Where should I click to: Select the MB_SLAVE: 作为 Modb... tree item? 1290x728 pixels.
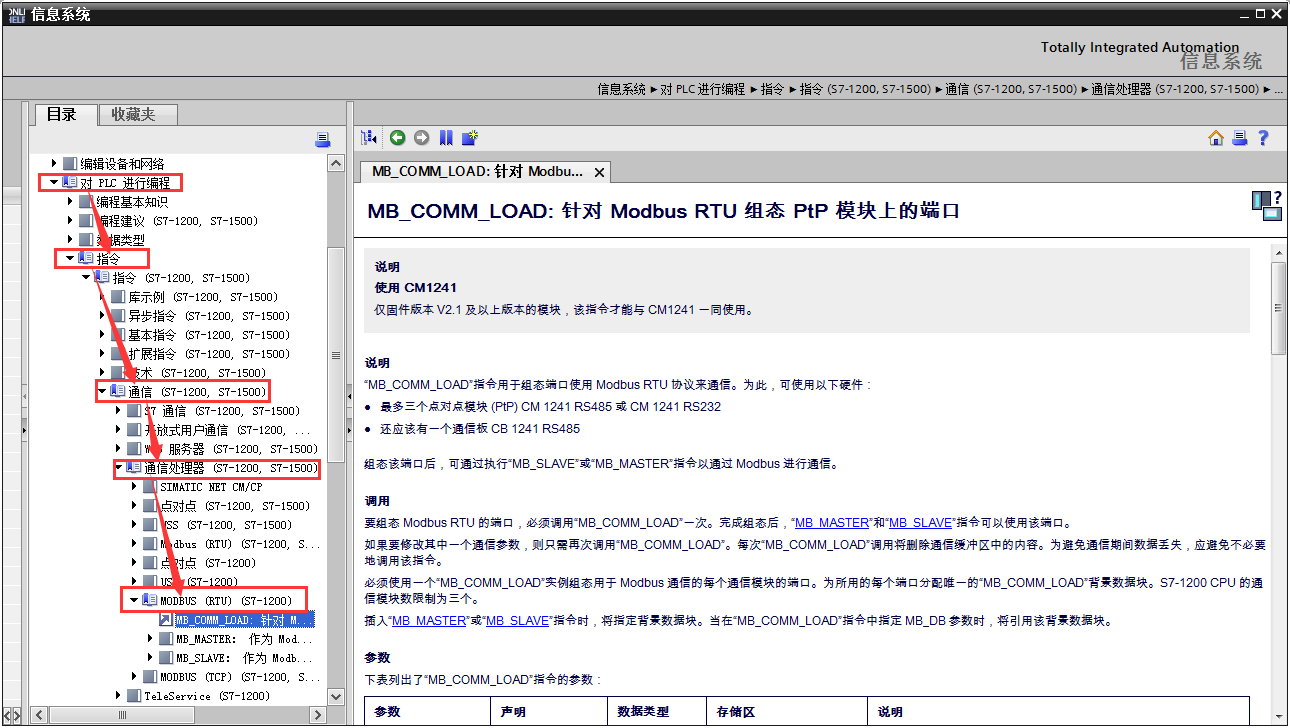coord(244,657)
